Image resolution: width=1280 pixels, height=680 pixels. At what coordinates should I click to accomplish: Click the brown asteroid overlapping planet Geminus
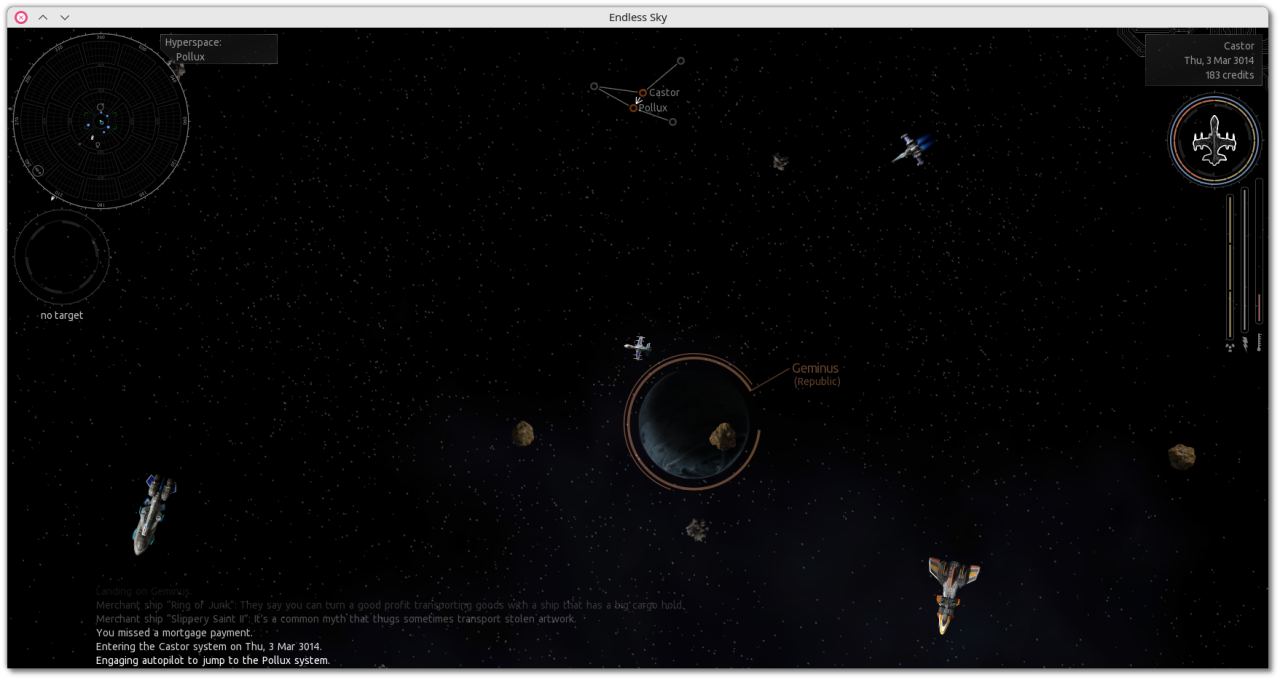click(723, 435)
